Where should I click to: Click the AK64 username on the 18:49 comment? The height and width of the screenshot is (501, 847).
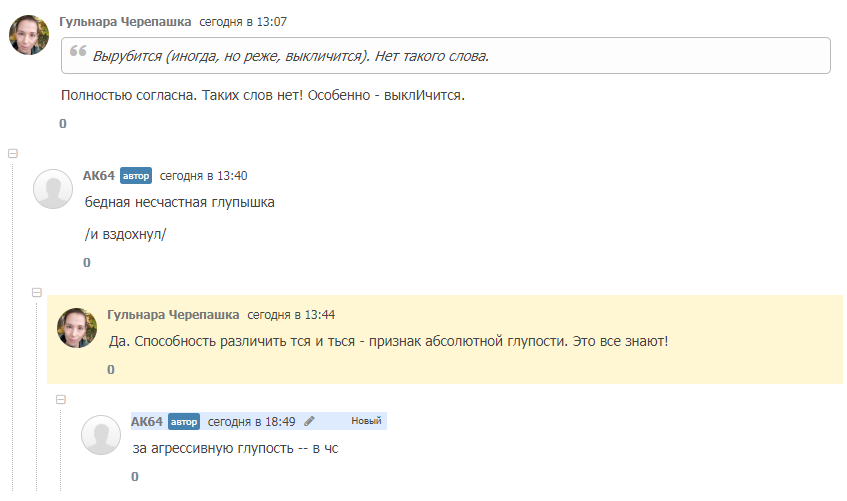[146, 421]
